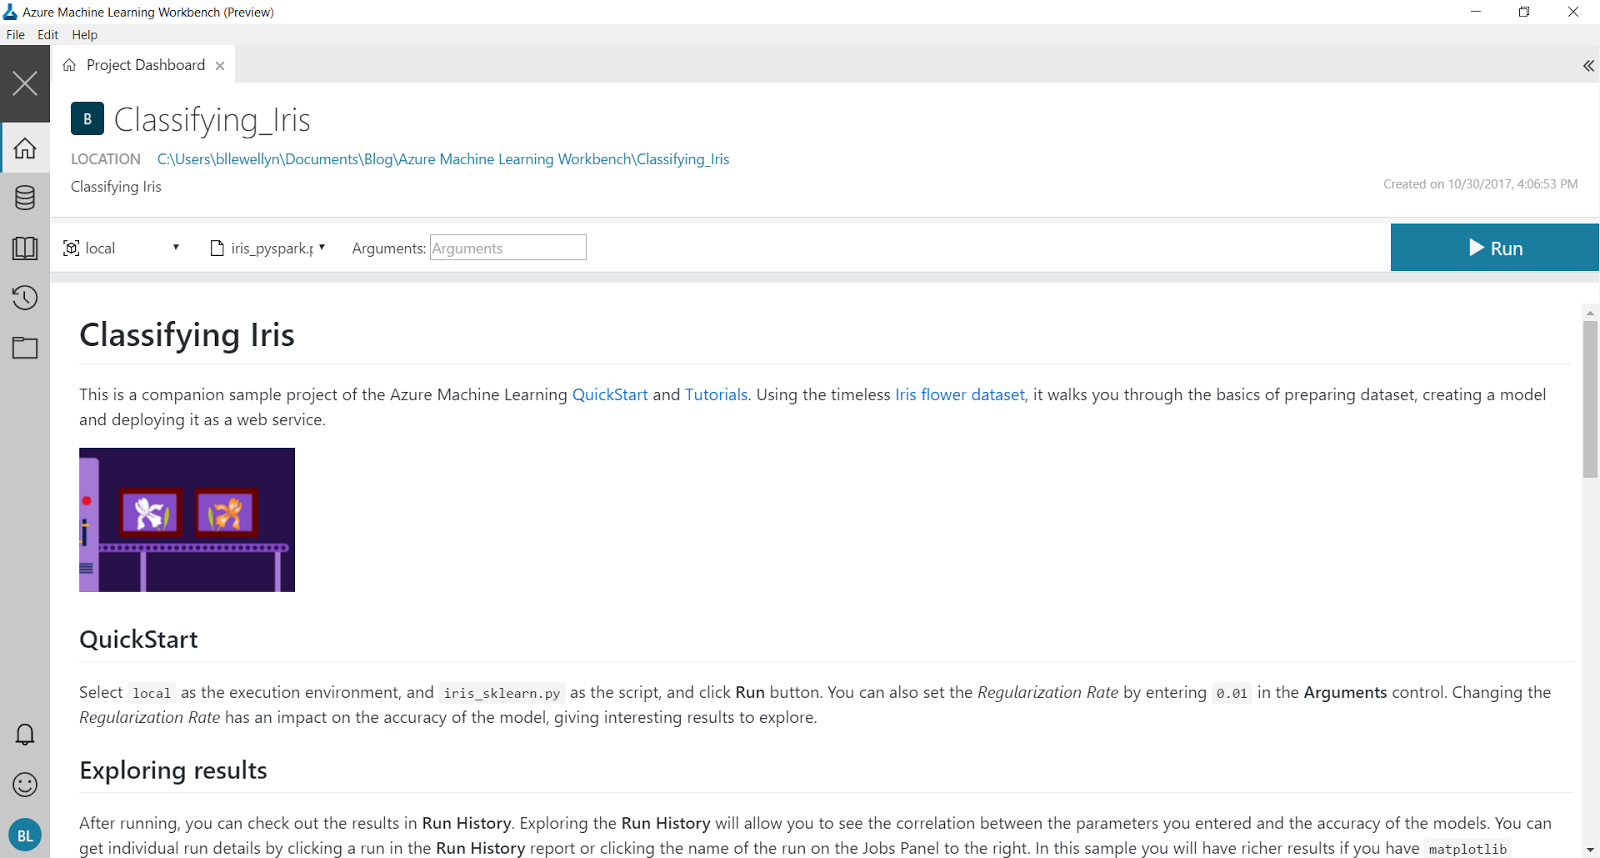Image resolution: width=1600 pixels, height=858 pixels.
Task: Click the local compute target icon
Action: tap(71, 248)
